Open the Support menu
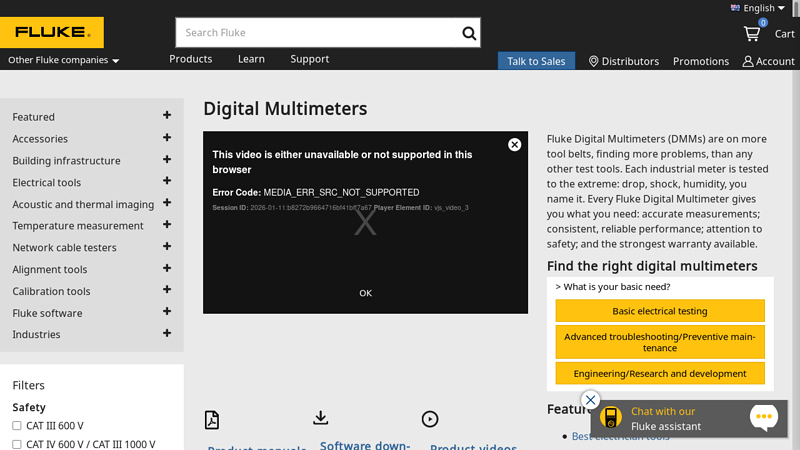This screenshot has height=450, width=800. (310, 59)
